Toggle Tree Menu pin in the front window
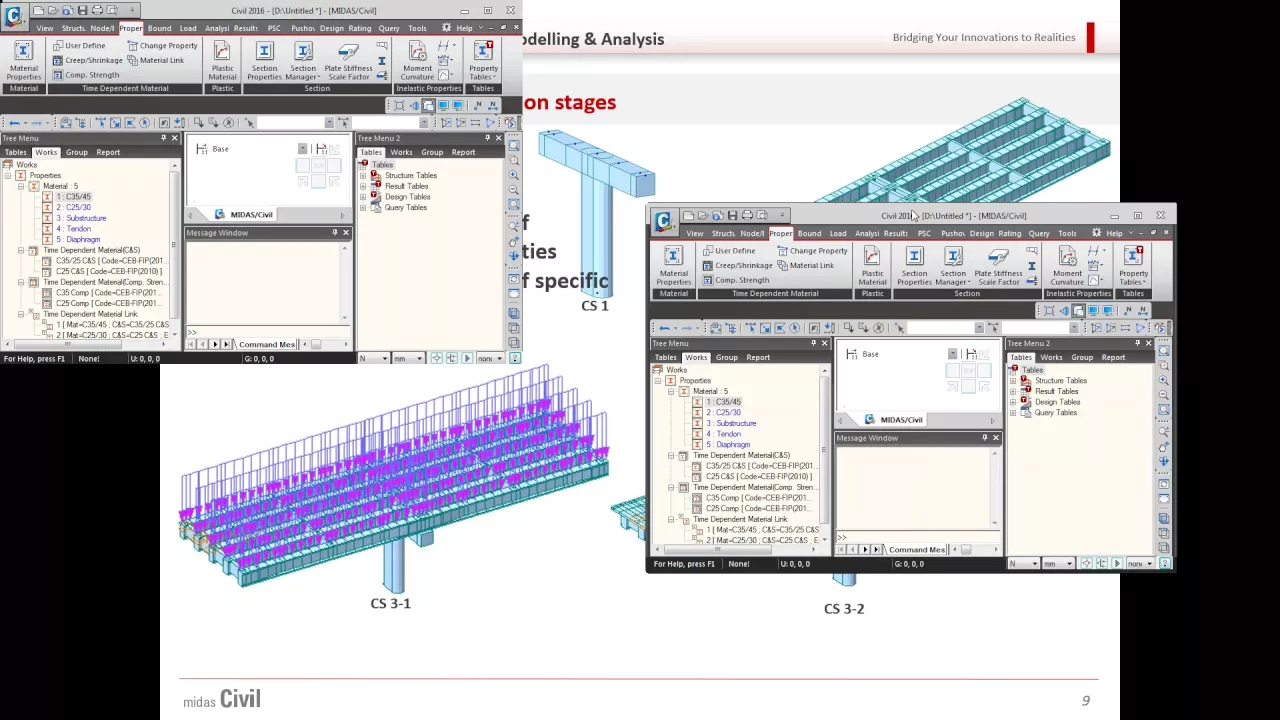1280x720 pixels. click(814, 343)
